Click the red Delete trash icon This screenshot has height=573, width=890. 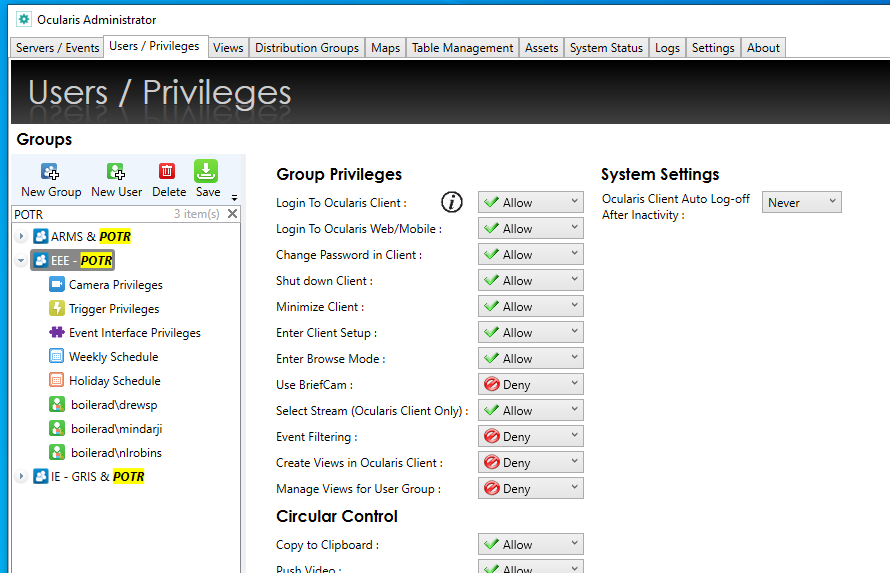[168, 172]
